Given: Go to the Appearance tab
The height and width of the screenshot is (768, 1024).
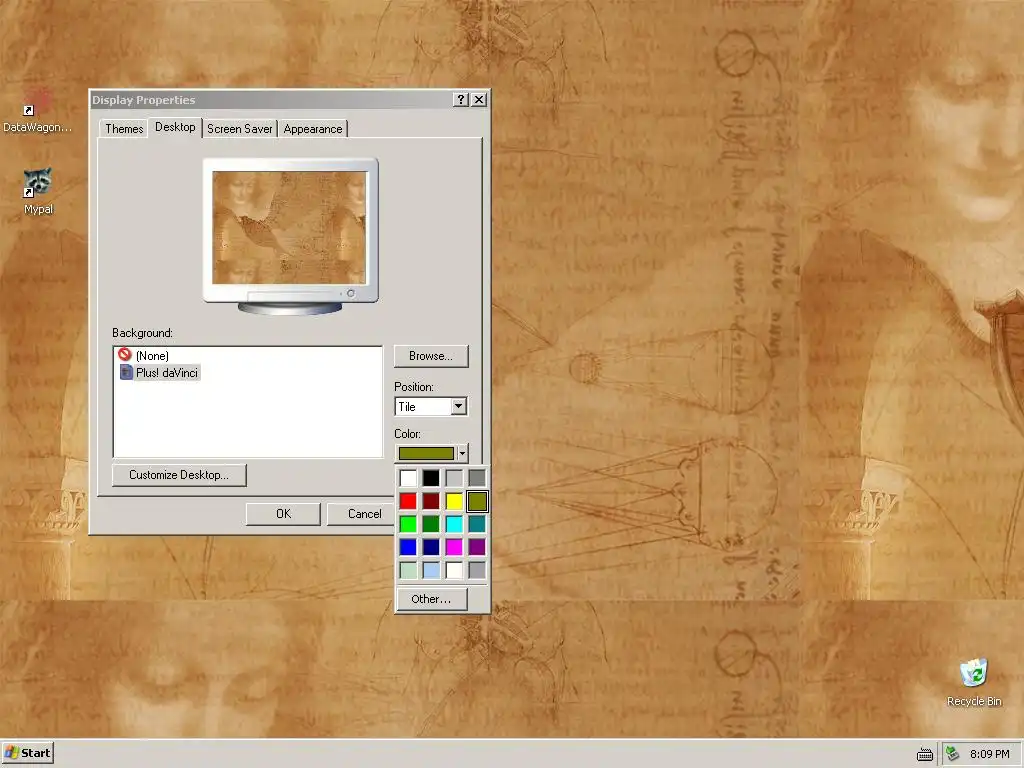Looking at the screenshot, I should [x=313, y=129].
